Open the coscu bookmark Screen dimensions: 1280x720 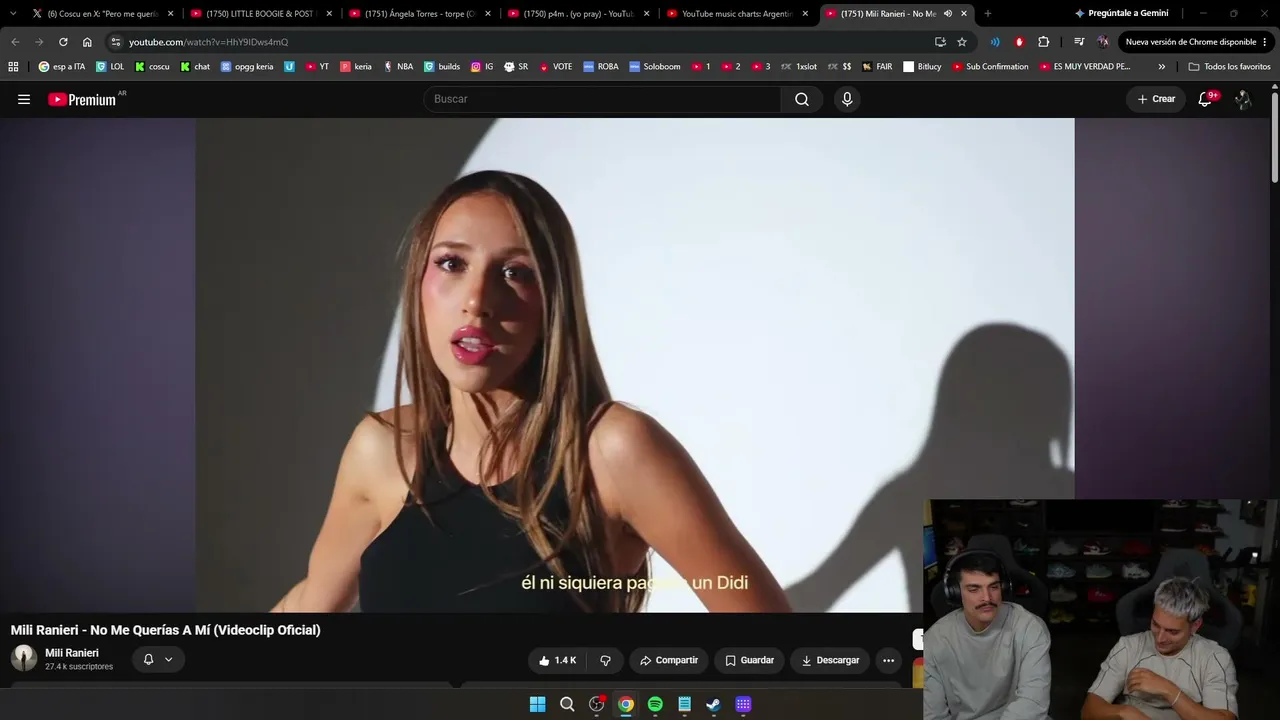[x=152, y=67]
